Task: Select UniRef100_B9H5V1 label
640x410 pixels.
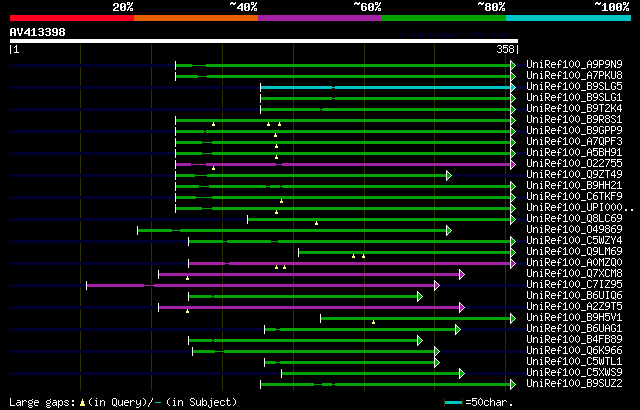Action: [574, 318]
